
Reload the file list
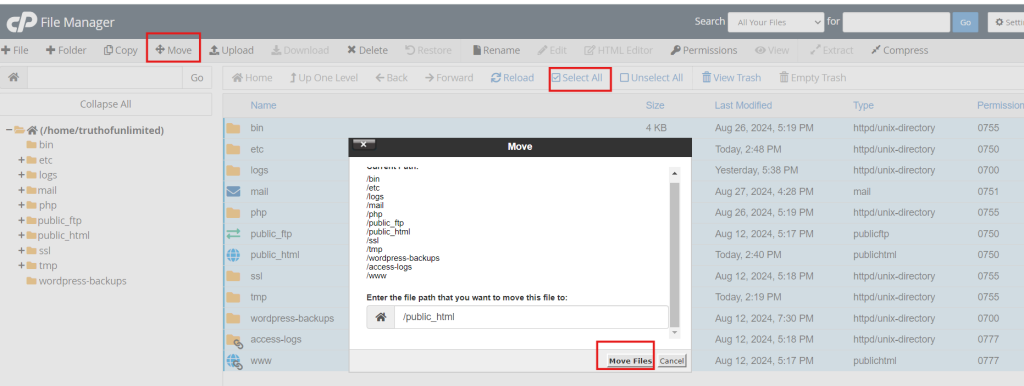(x=513, y=78)
